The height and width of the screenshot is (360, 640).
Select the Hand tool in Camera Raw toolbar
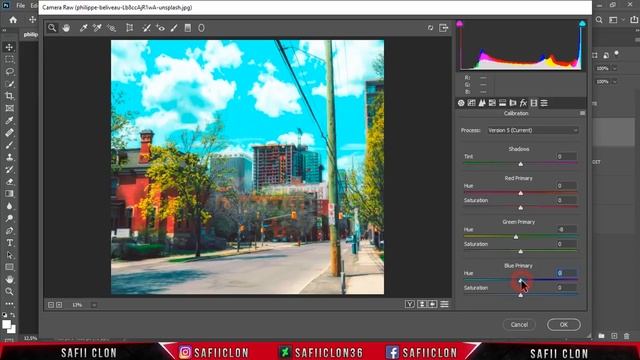(66, 28)
